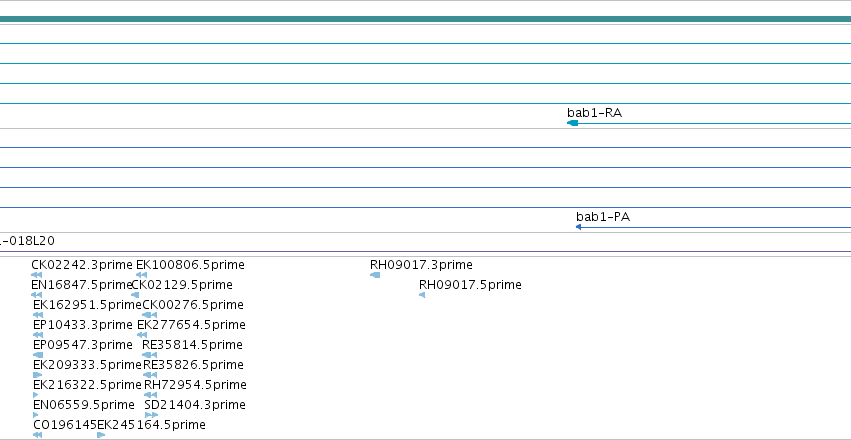This screenshot has width=851, height=440.
Task: Select arrow glyph under CK02242.3prime
Action: tap(37, 275)
